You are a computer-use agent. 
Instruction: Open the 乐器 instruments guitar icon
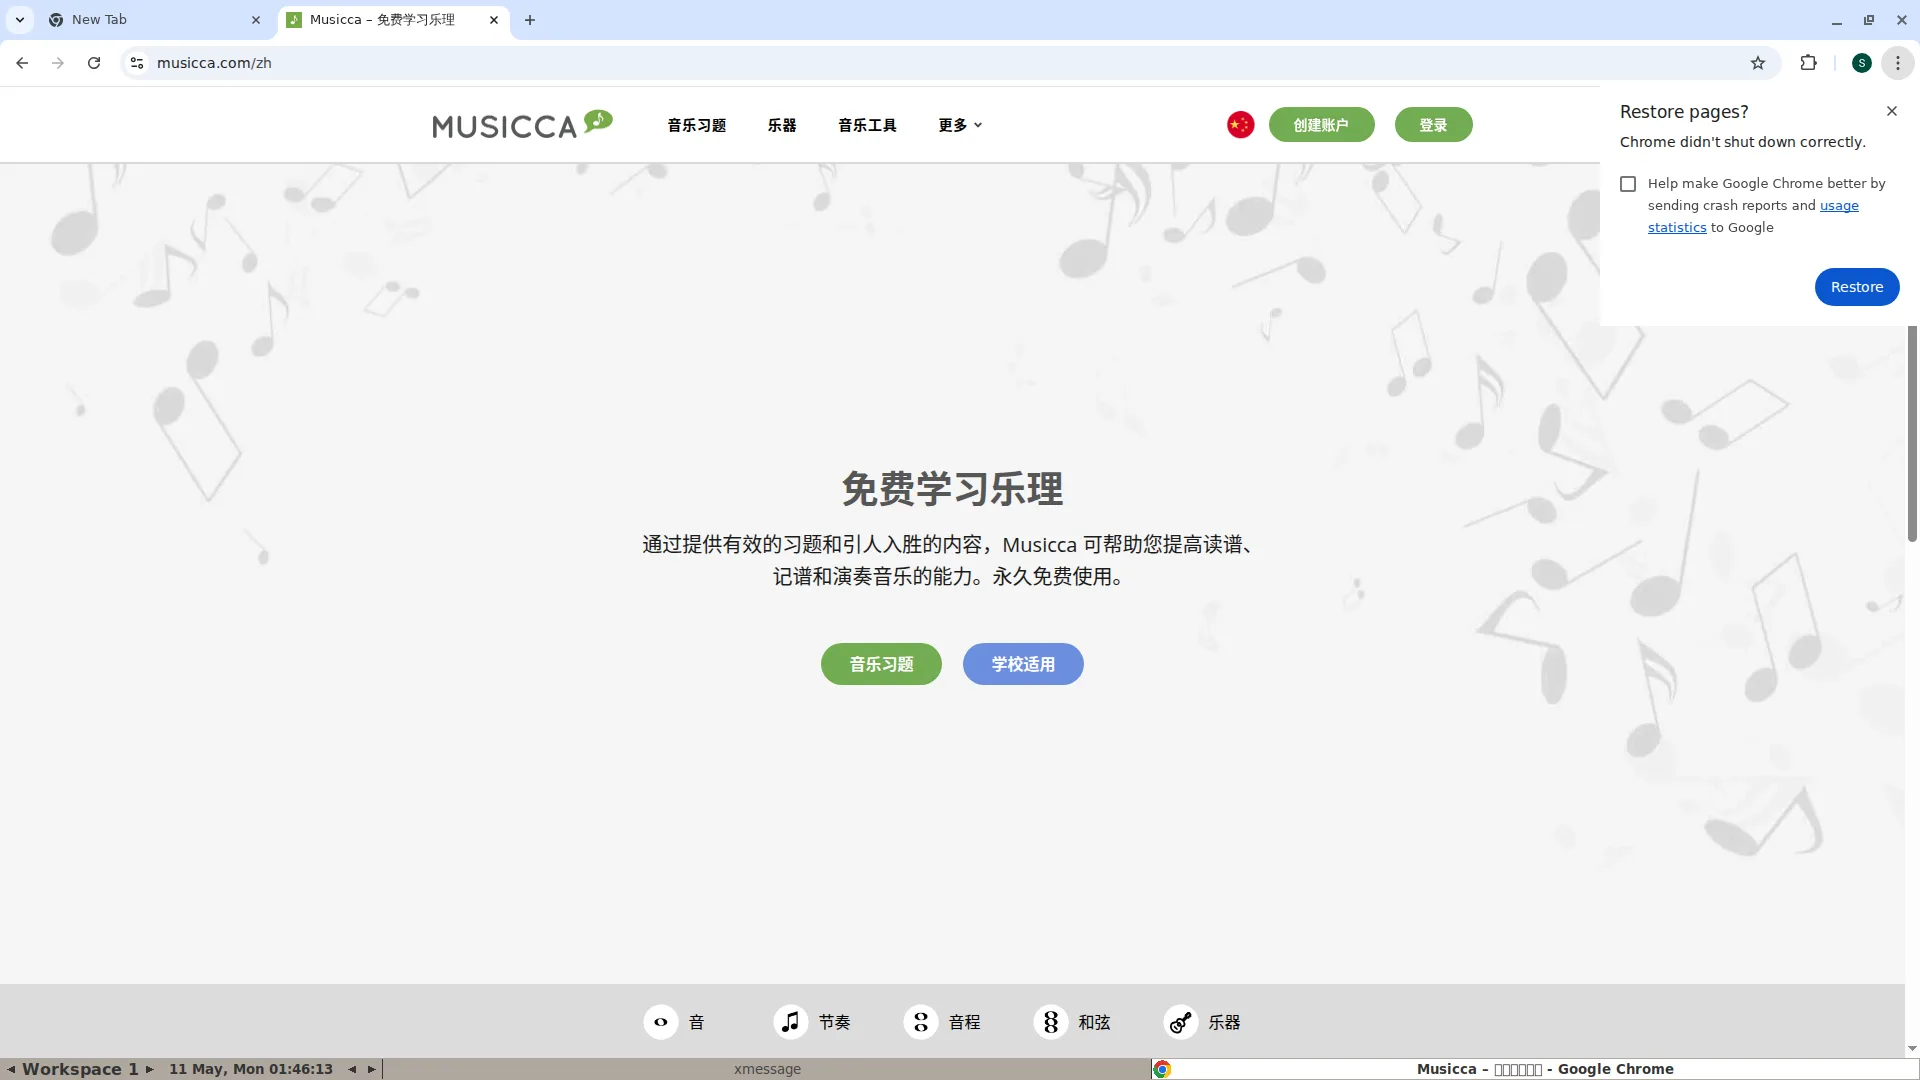1180,1022
